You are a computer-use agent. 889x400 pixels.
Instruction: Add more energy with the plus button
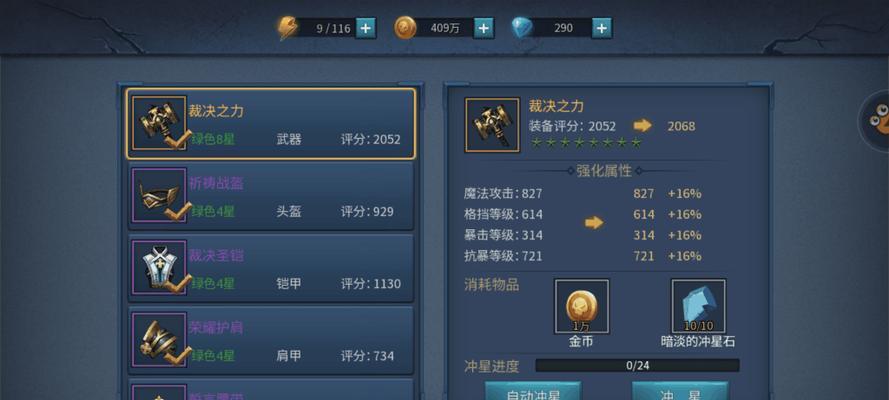tap(366, 28)
